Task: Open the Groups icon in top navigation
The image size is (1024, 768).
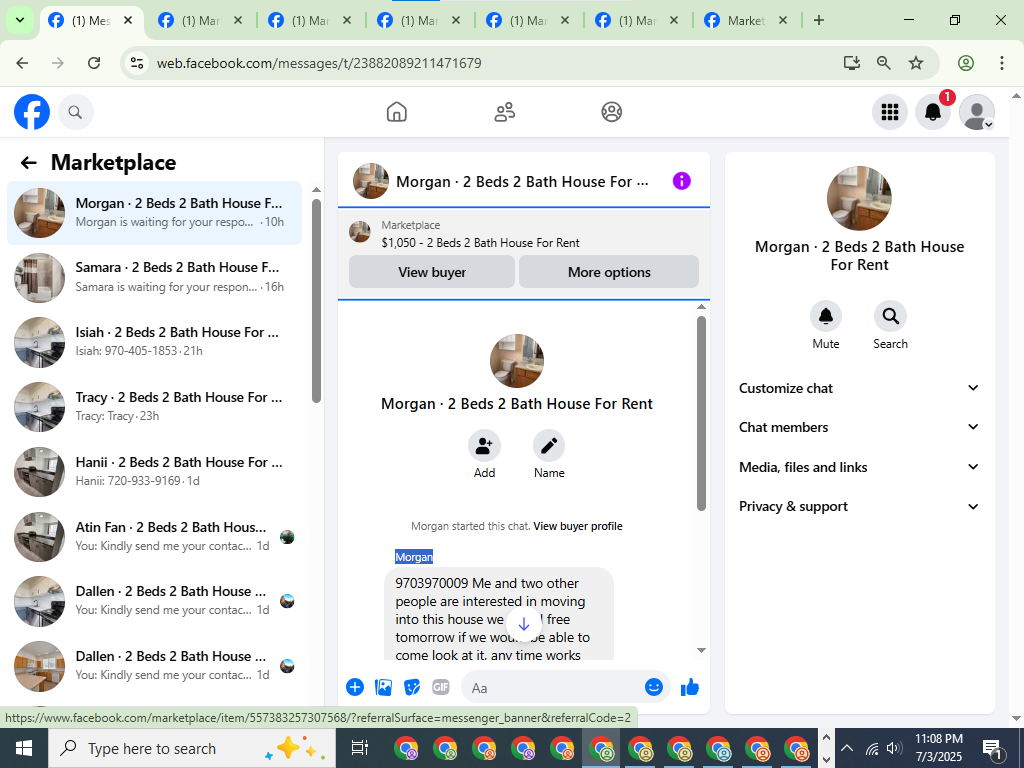Action: [611, 112]
